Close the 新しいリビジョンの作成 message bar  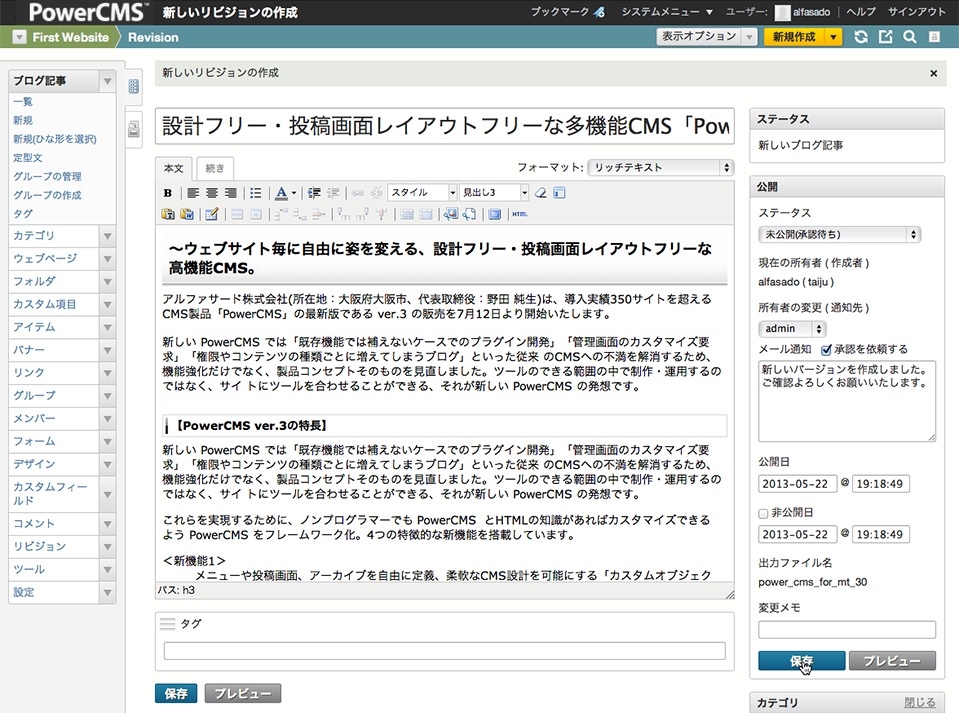point(933,73)
